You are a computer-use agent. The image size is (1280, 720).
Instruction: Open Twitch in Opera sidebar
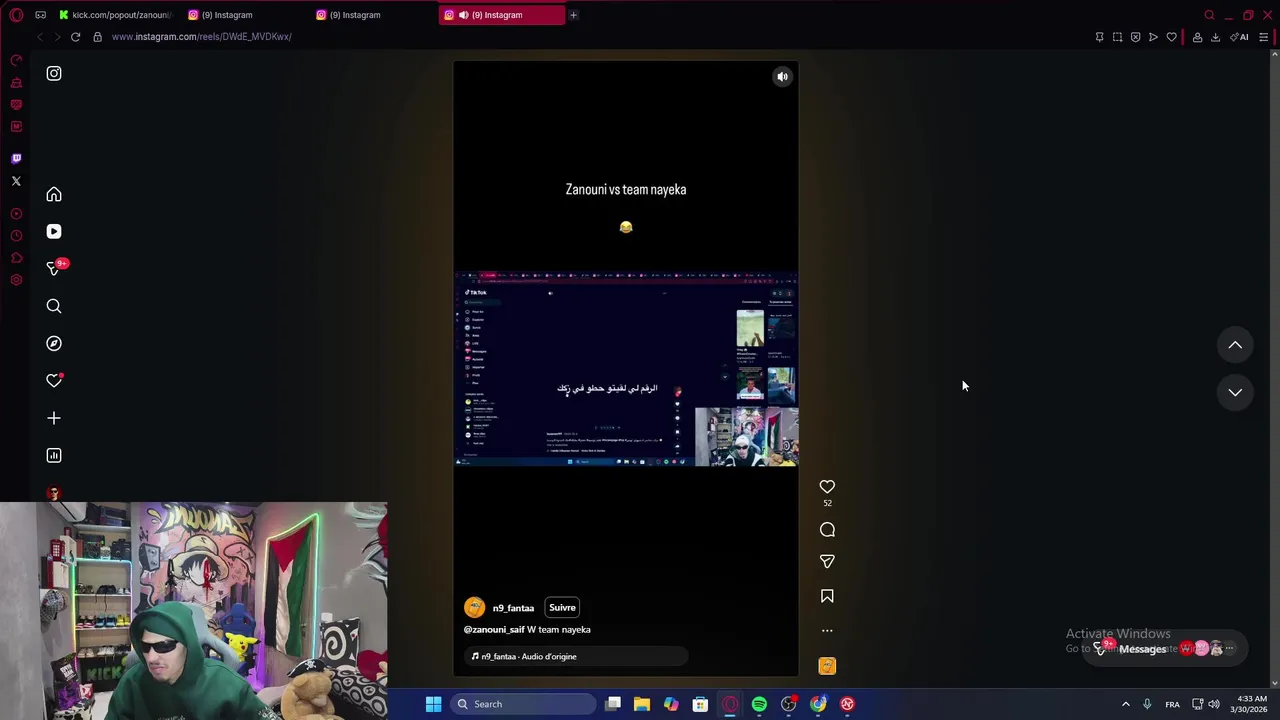pos(16,158)
